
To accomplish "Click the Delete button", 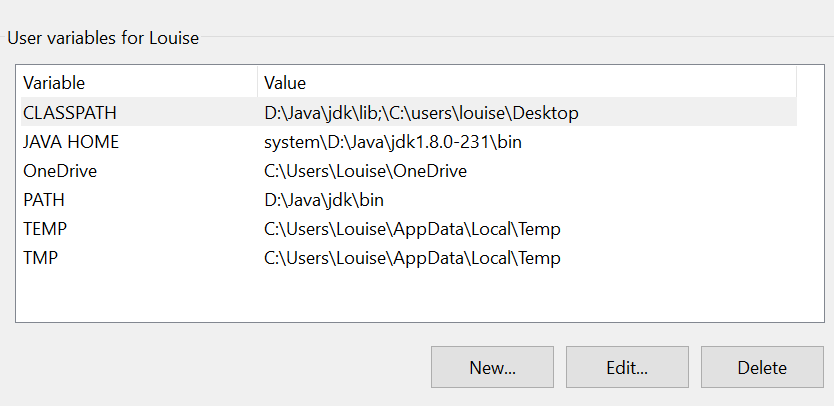I will click(762, 367).
